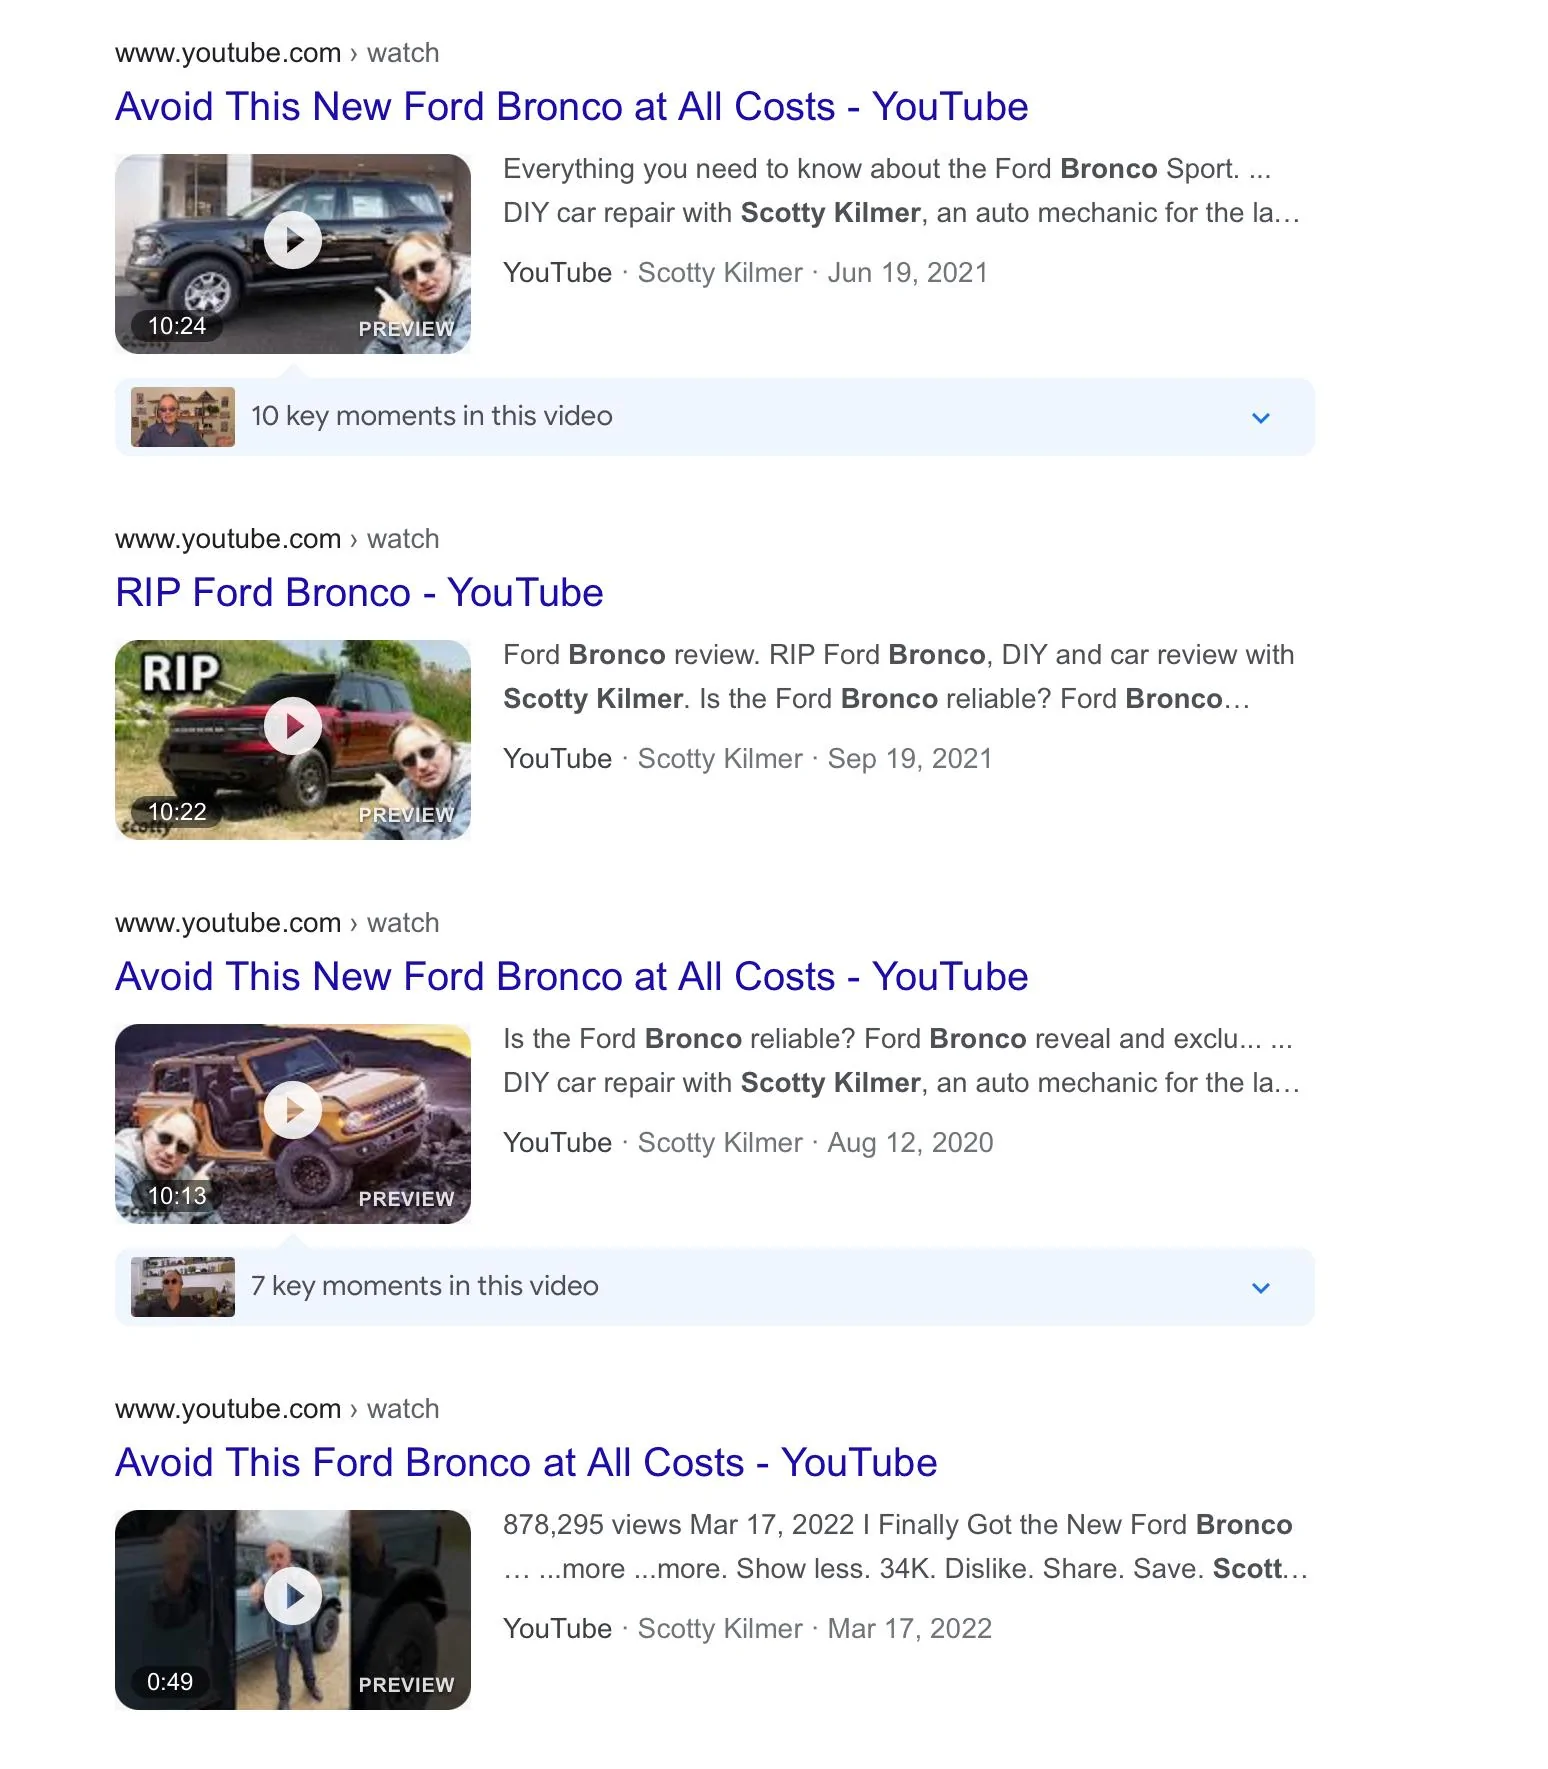
Task: Click snippet starting '878,295 views Mar 17, 2022'
Action: click(905, 1547)
